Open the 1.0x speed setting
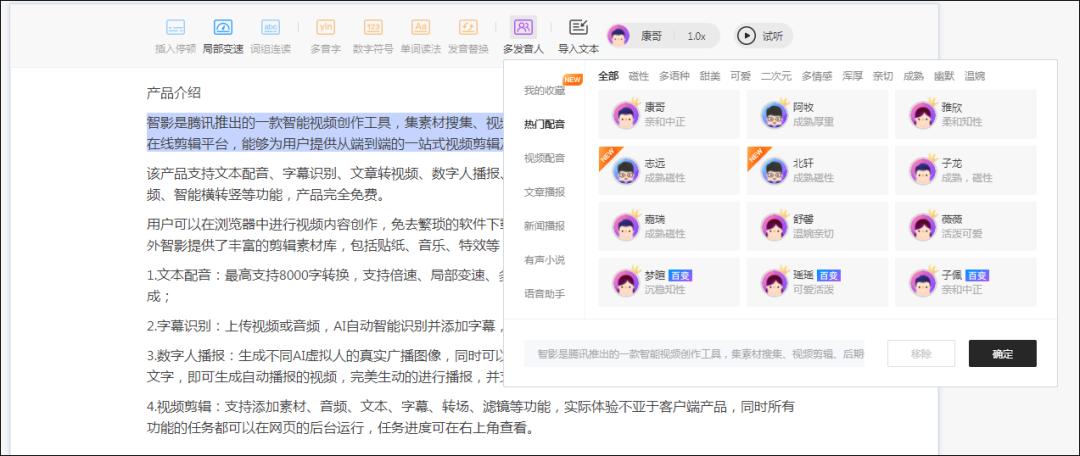Image resolution: width=1080 pixels, height=456 pixels. coord(696,37)
